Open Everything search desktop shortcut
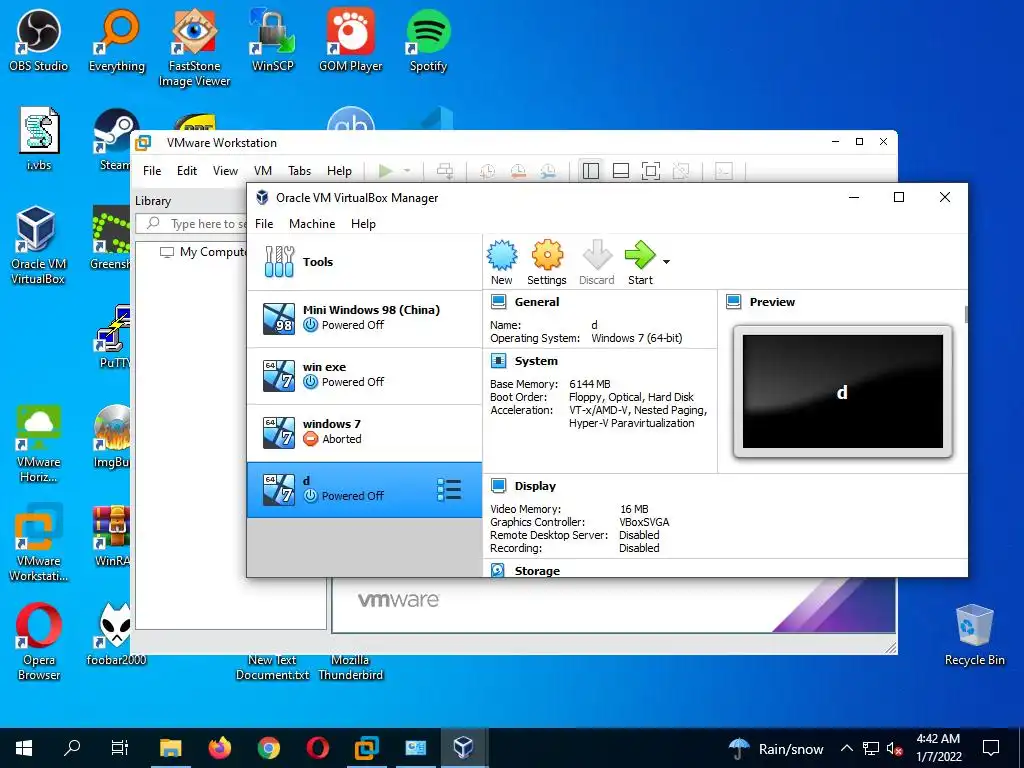Viewport: 1024px width, 768px height. click(117, 41)
